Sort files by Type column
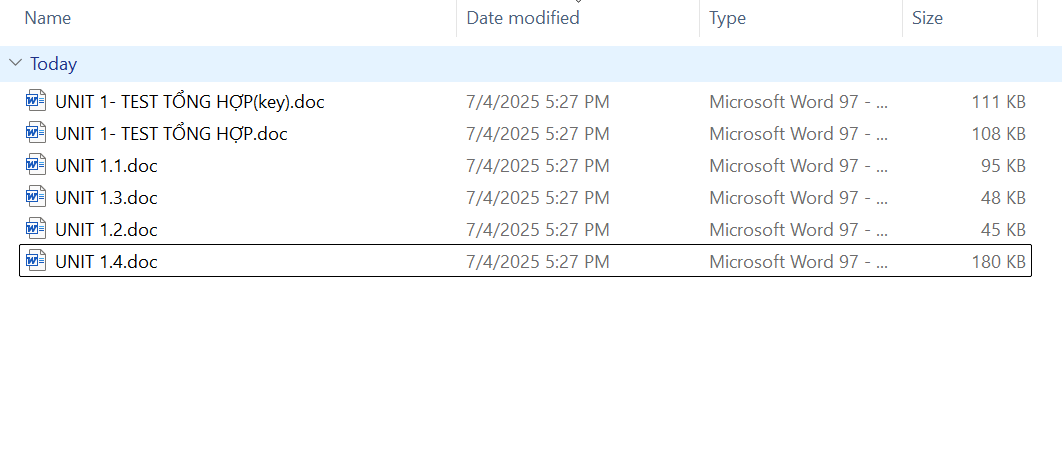The width and height of the screenshot is (1062, 456). [728, 18]
